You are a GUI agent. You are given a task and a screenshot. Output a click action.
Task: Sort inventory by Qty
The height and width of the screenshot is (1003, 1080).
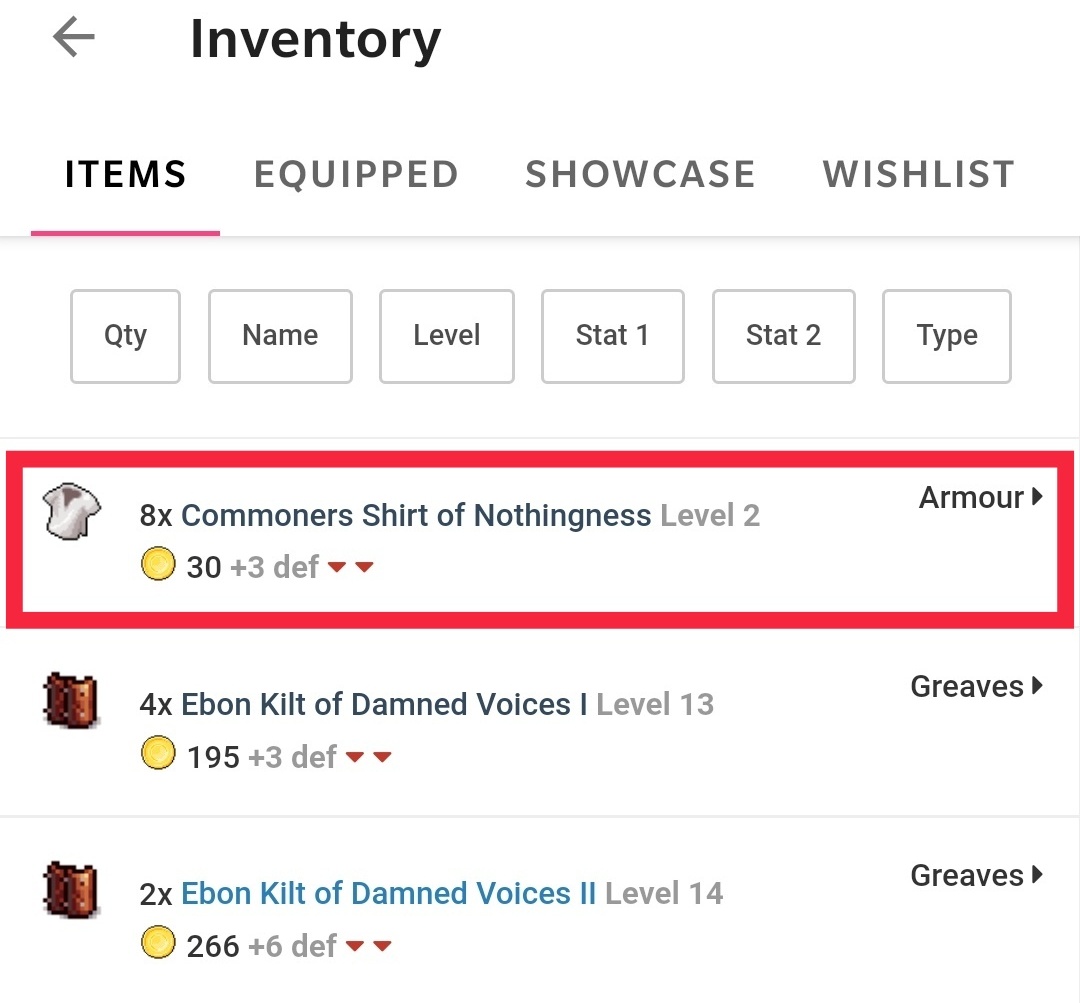[125, 336]
